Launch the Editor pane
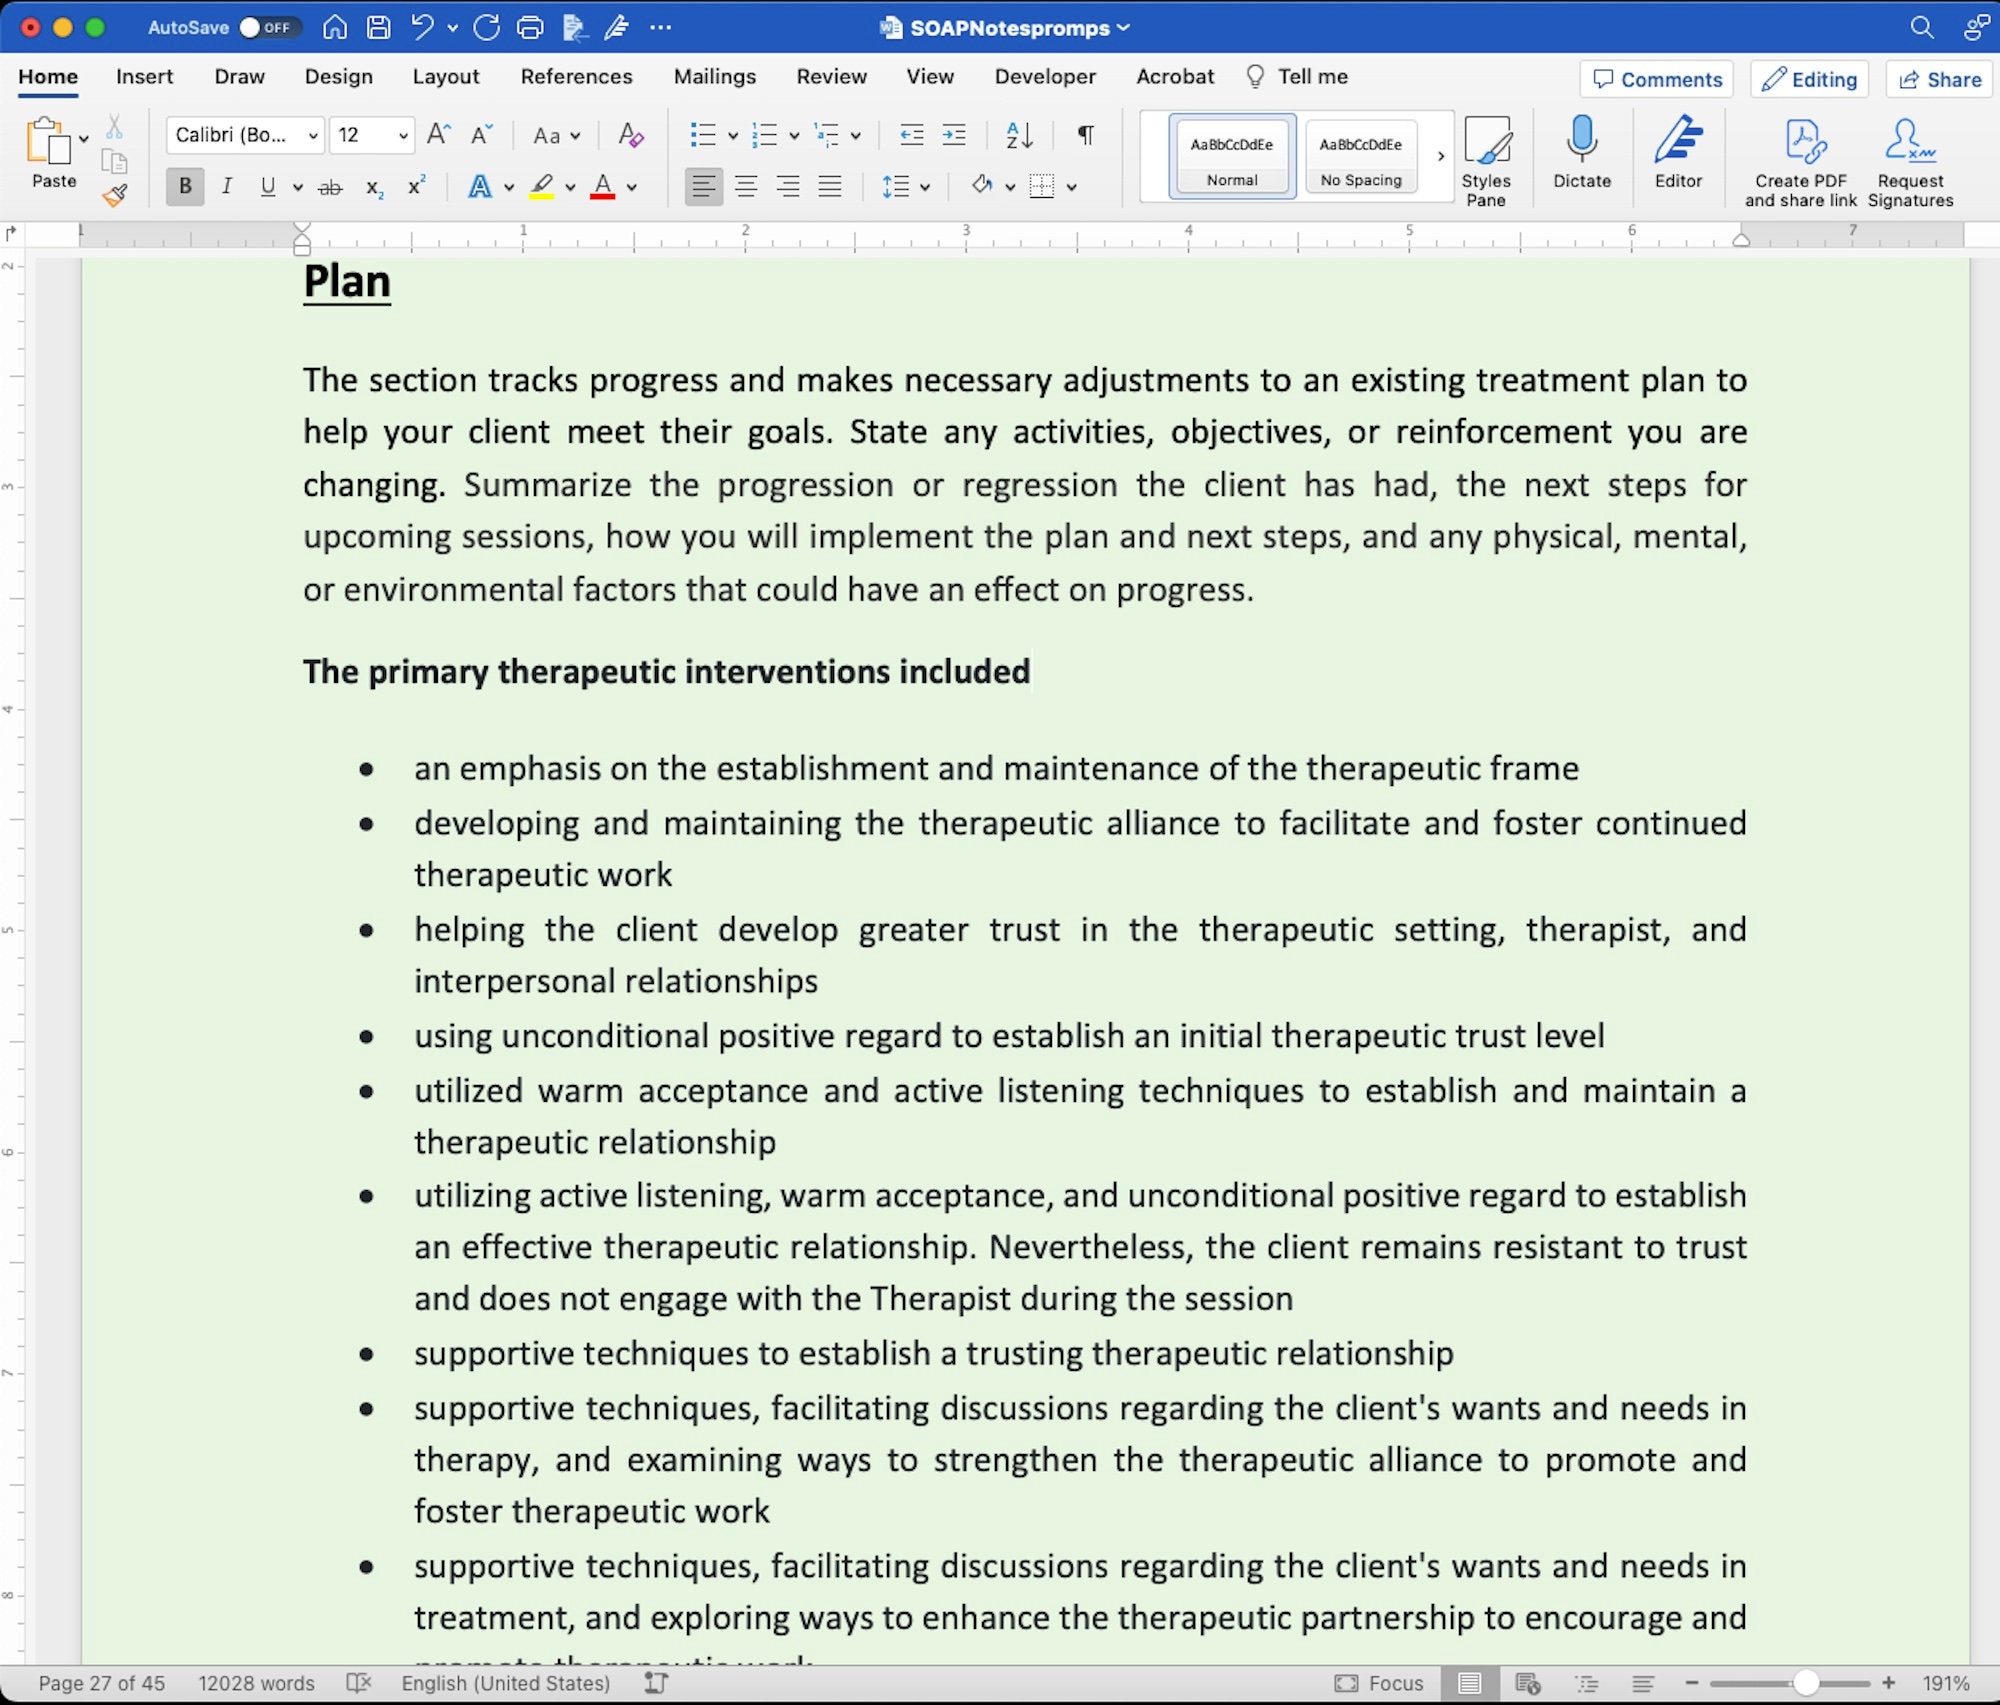This screenshot has width=2000, height=1705. coord(1678,155)
